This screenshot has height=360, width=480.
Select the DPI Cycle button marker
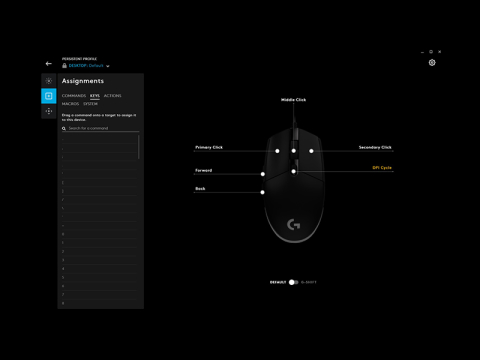[294, 172]
